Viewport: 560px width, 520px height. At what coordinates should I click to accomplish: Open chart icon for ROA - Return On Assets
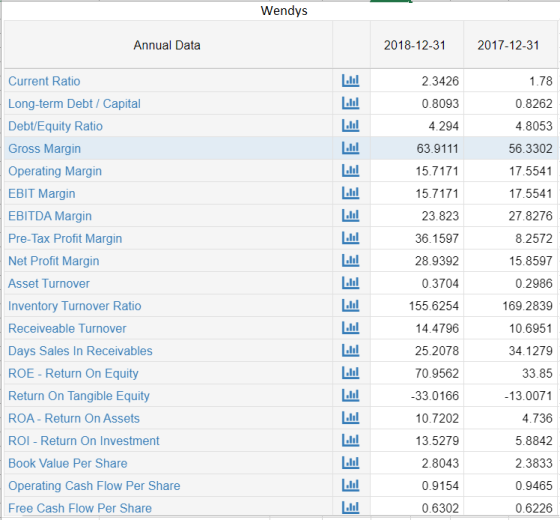tap(350, 418)
